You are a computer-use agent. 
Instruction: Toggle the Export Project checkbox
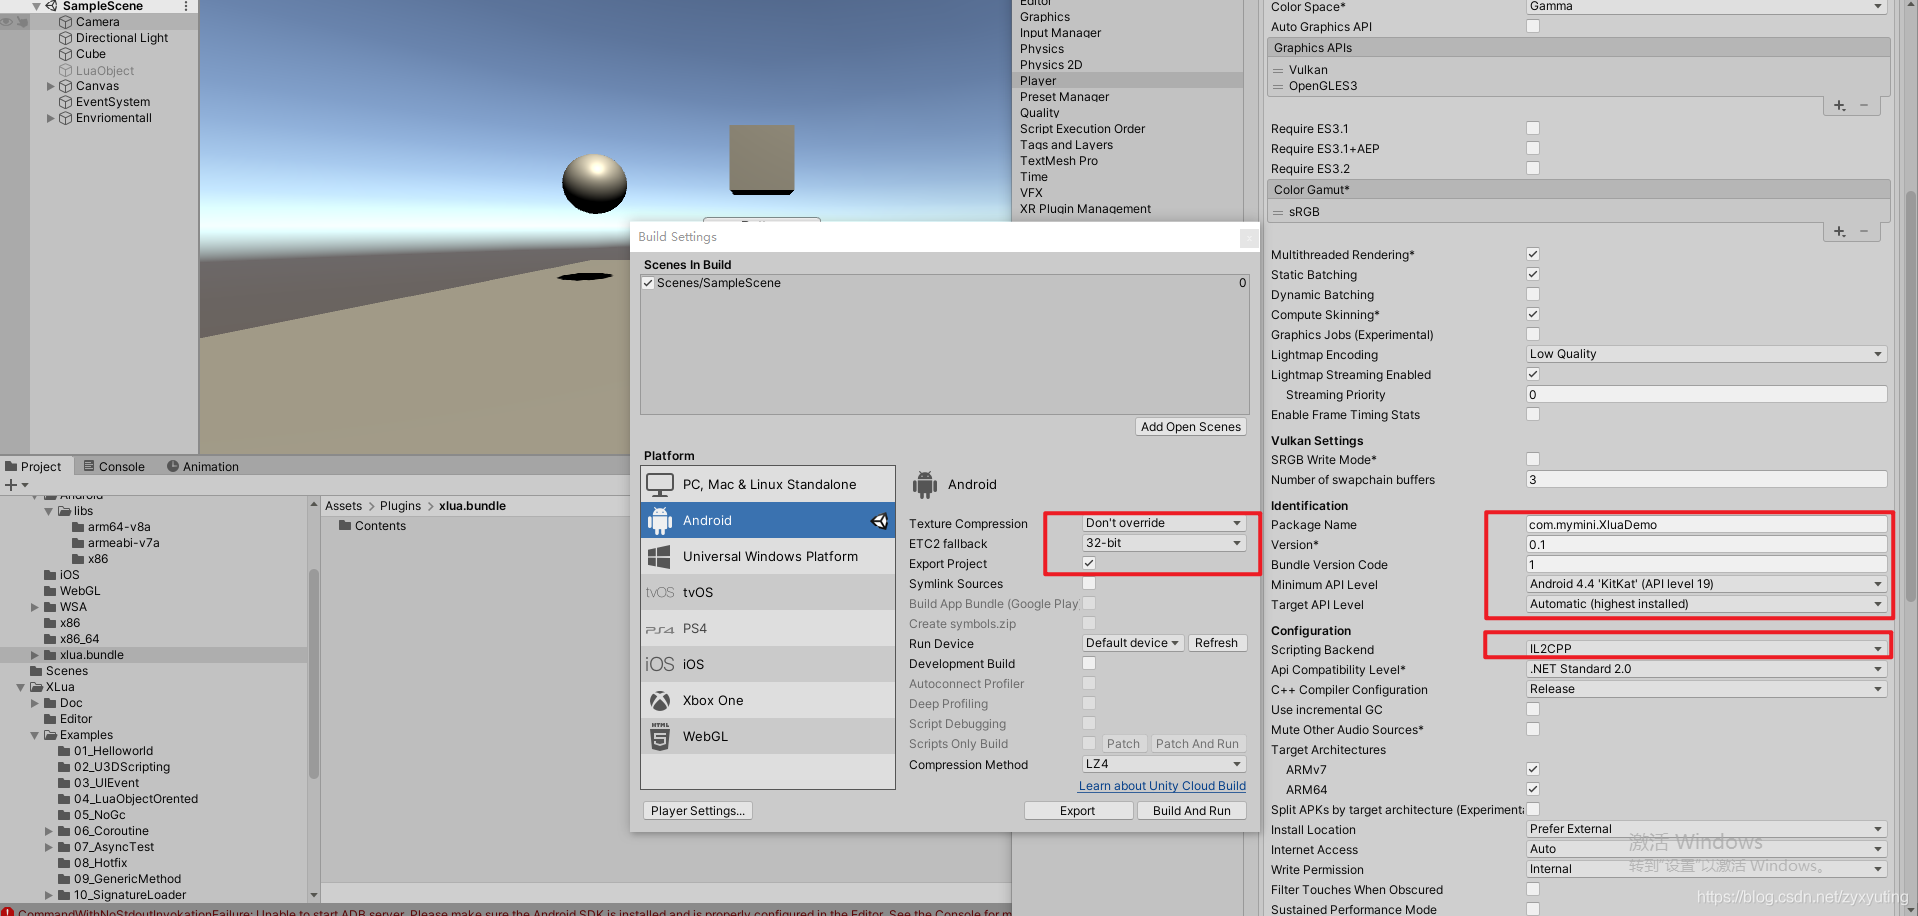pyautogui.click(x=1089, y=563)
